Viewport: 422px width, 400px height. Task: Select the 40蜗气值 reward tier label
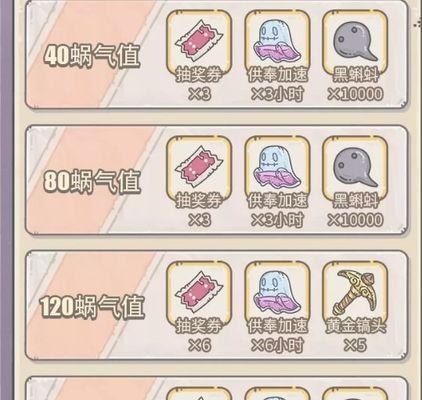(x=92, y=56)
